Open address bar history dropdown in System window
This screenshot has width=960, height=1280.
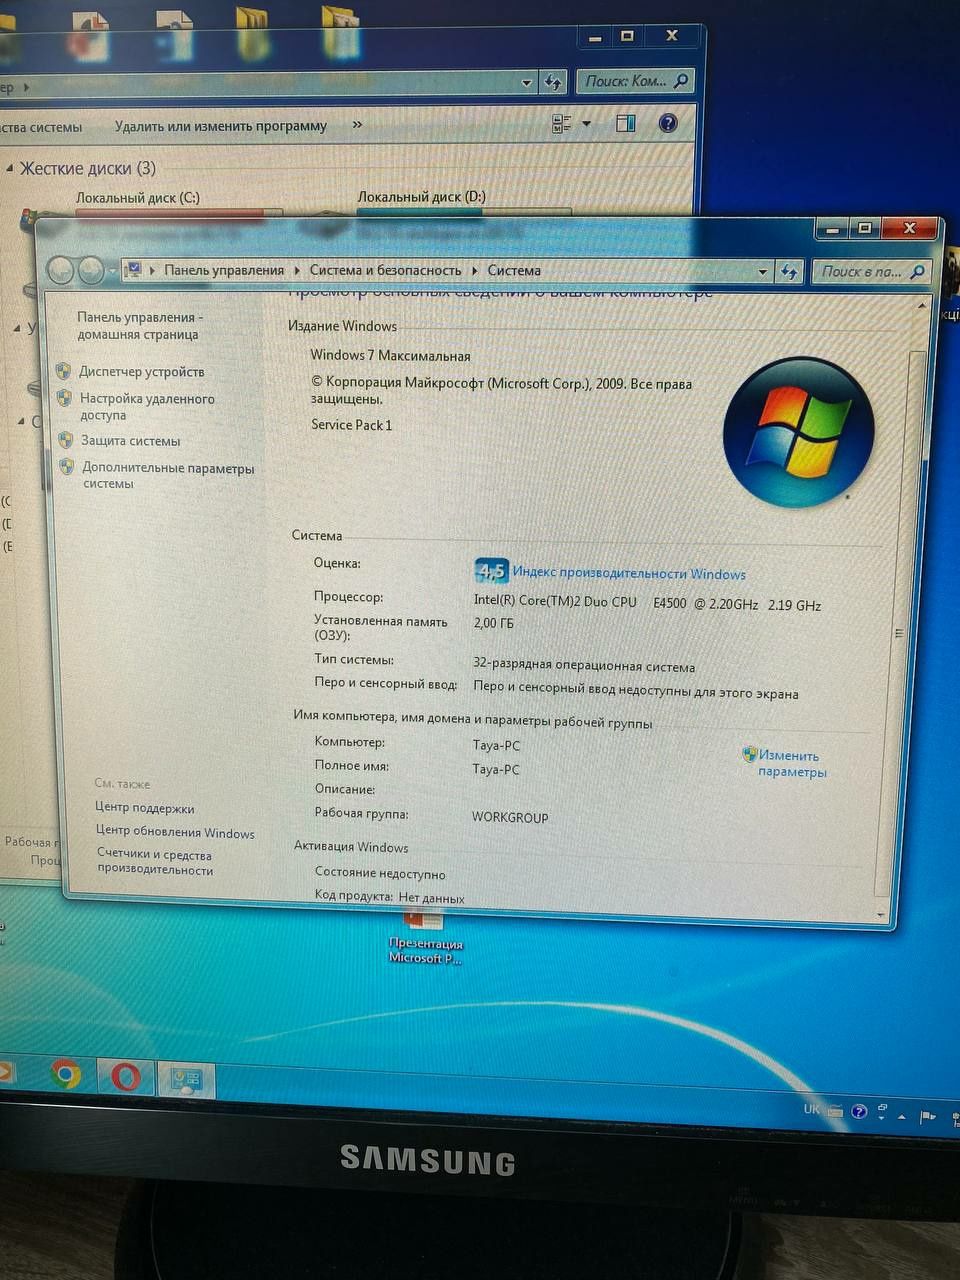click(x=763, y=271)
